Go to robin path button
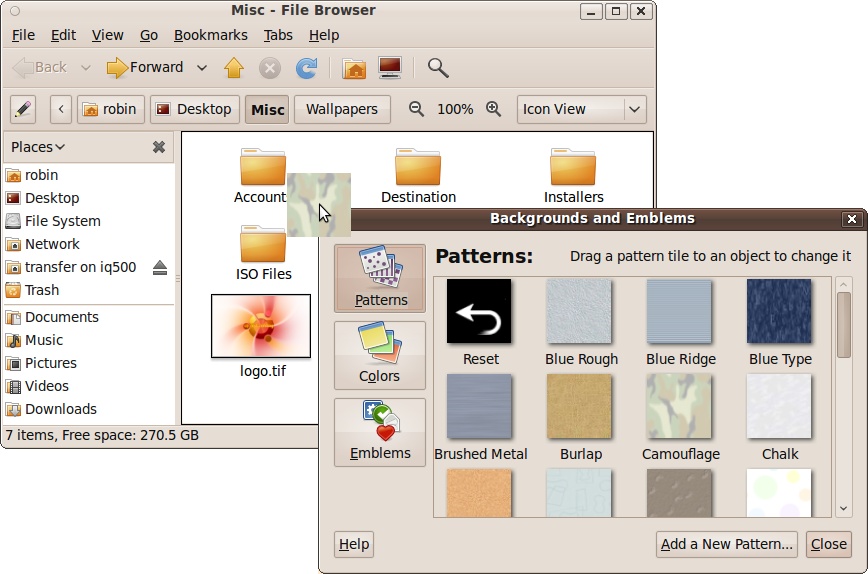This screenshot has height=574, width=868. point(111,109)
